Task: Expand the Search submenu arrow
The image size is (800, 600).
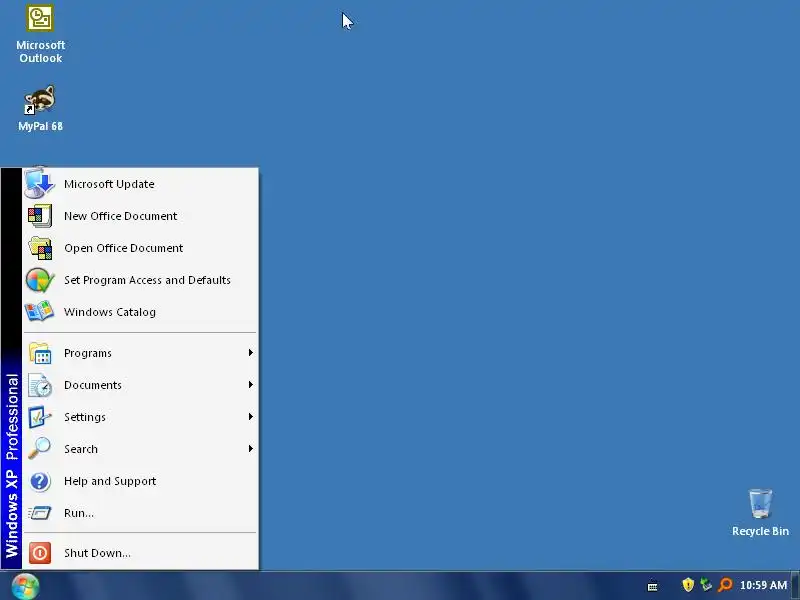Action: (x=251, y=448)
